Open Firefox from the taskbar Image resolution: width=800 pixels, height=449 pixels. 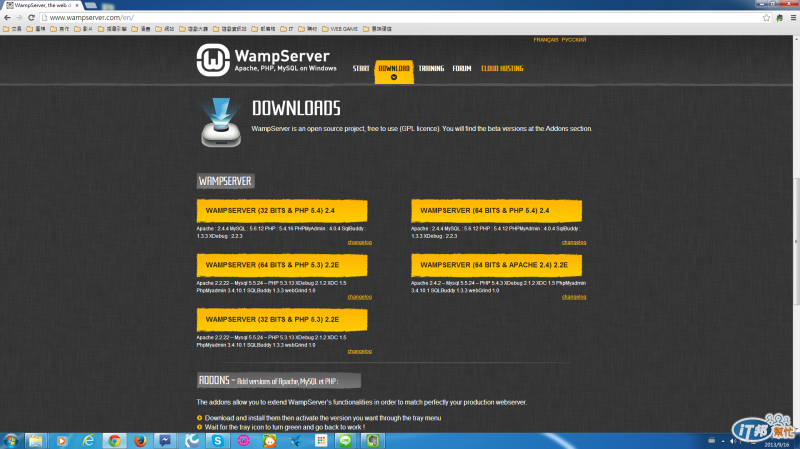tap(140, 441)
